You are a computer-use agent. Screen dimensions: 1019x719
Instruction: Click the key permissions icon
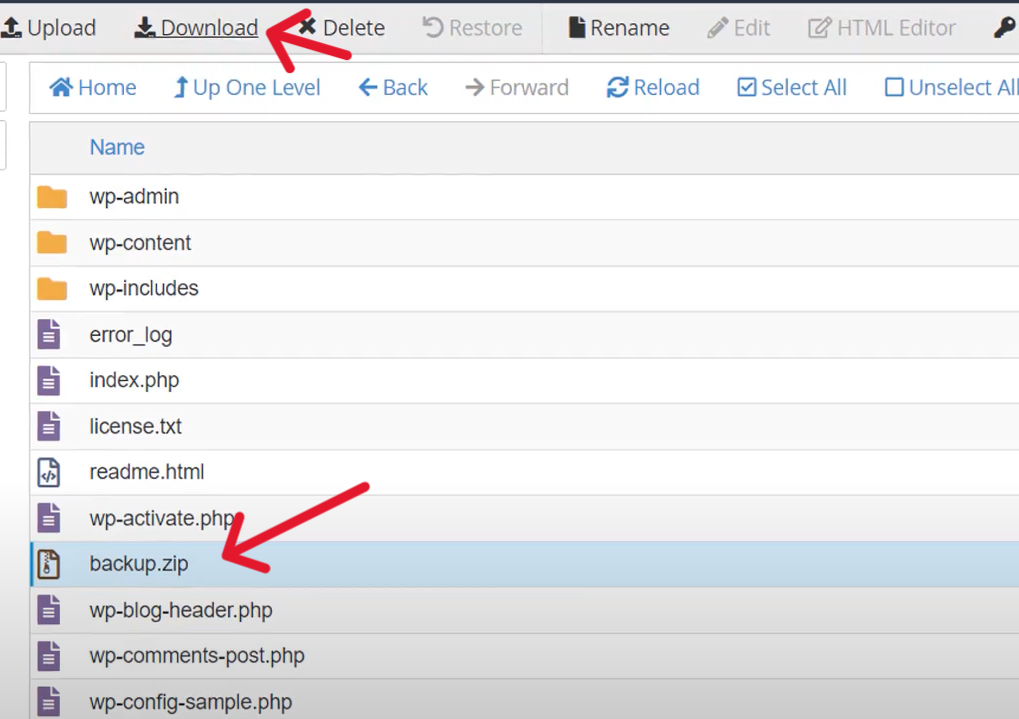point(1005,28)
